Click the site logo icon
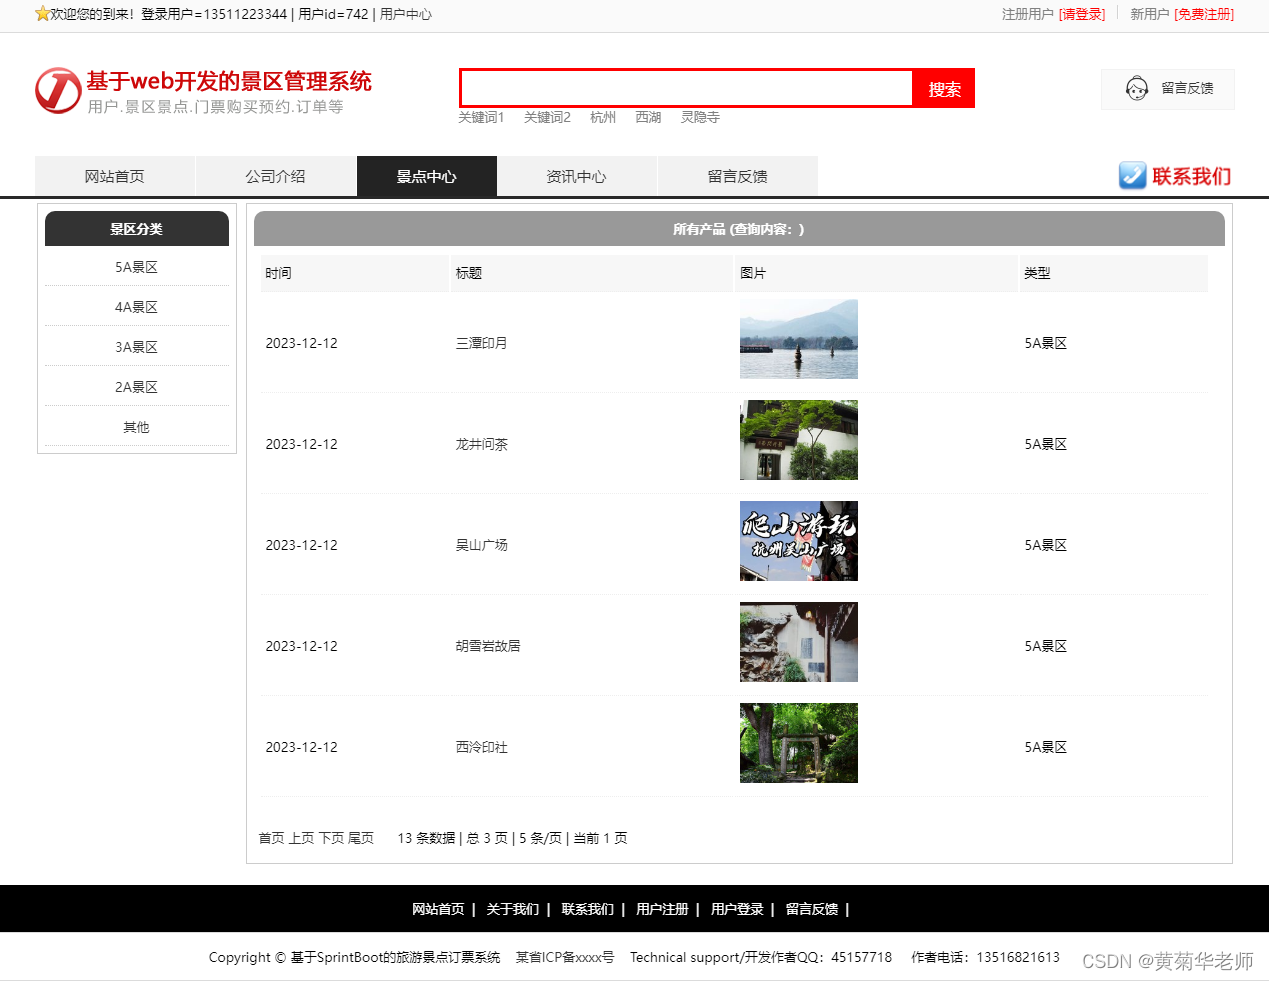Viewport: 1269px width, 981px height. click(x=57, y=90)
